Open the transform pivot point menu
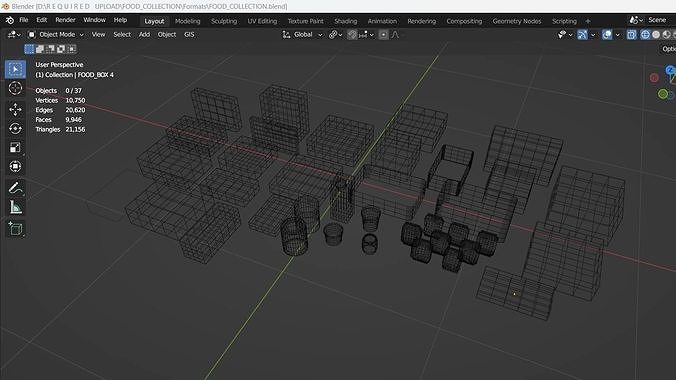 [x=335, y=35]
